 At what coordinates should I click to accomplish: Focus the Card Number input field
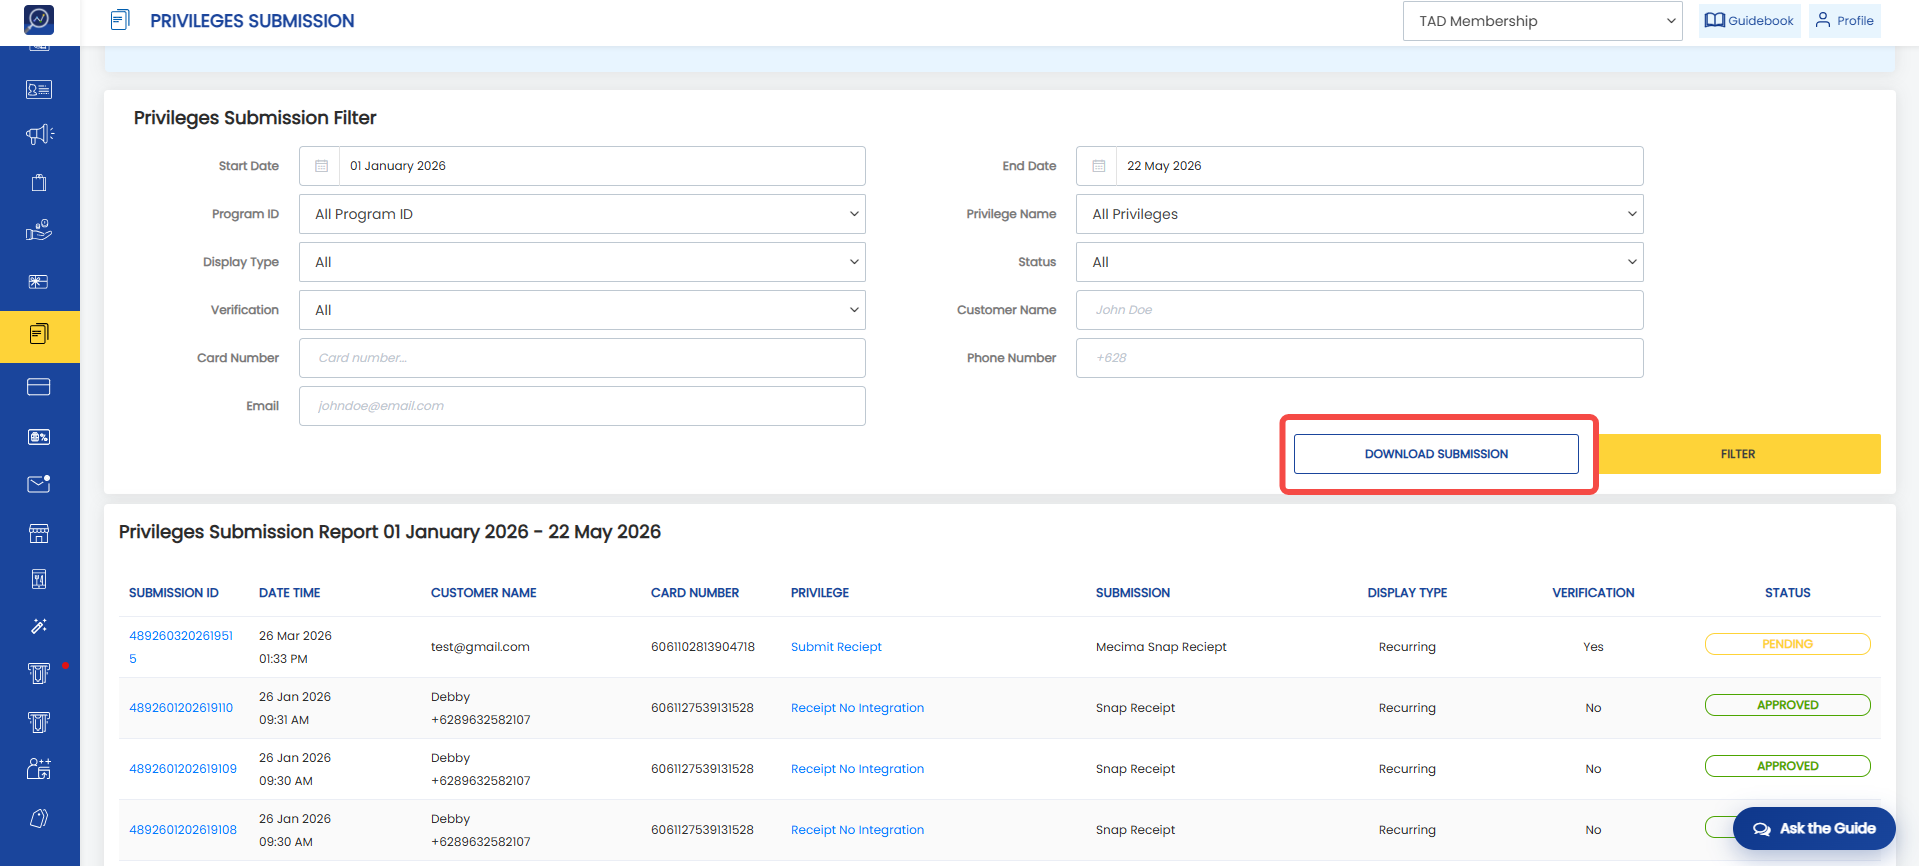point(582,358)
